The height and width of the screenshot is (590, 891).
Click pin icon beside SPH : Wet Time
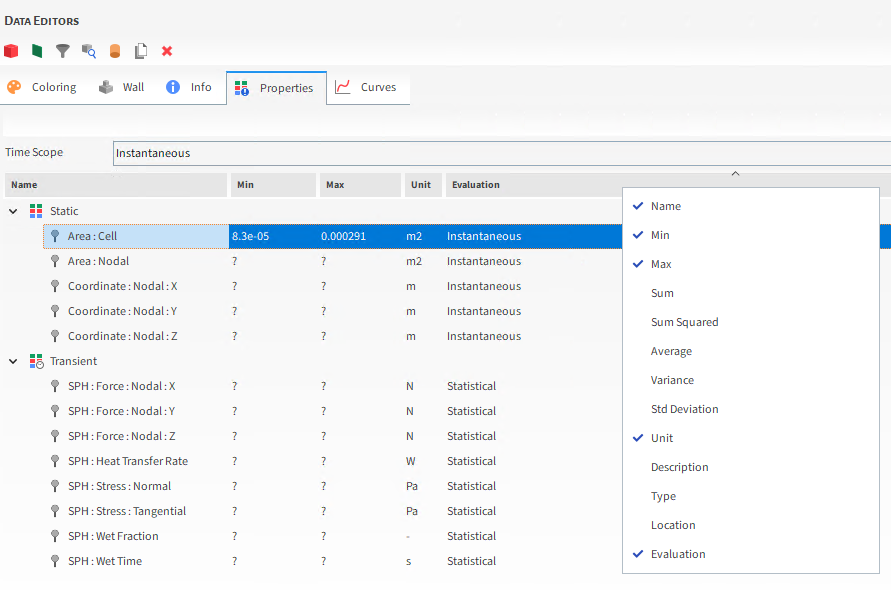[55, 561]
